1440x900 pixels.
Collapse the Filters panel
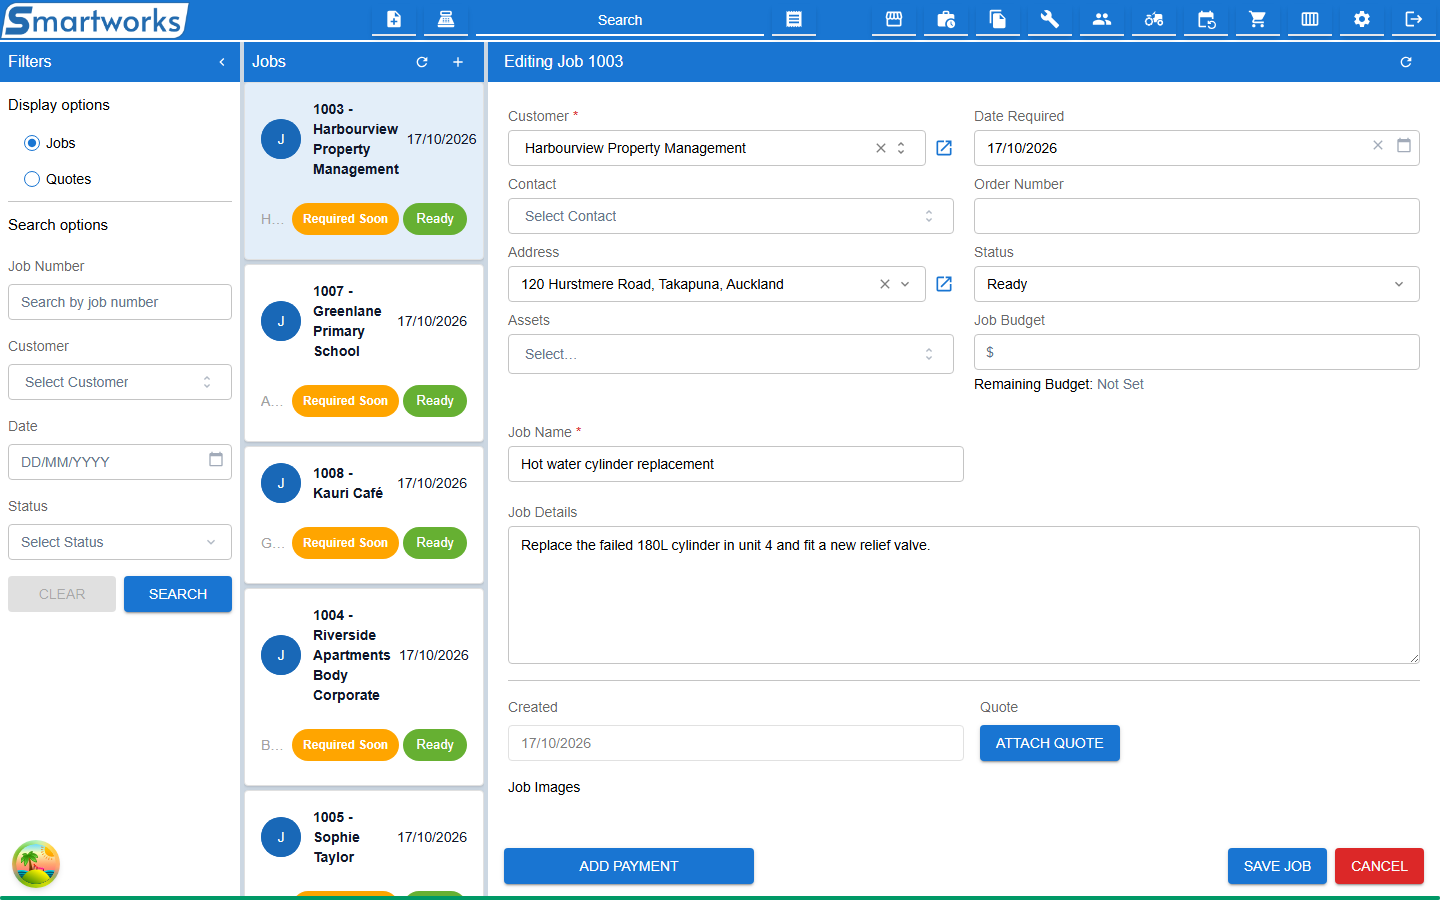[x=222, y=62]
